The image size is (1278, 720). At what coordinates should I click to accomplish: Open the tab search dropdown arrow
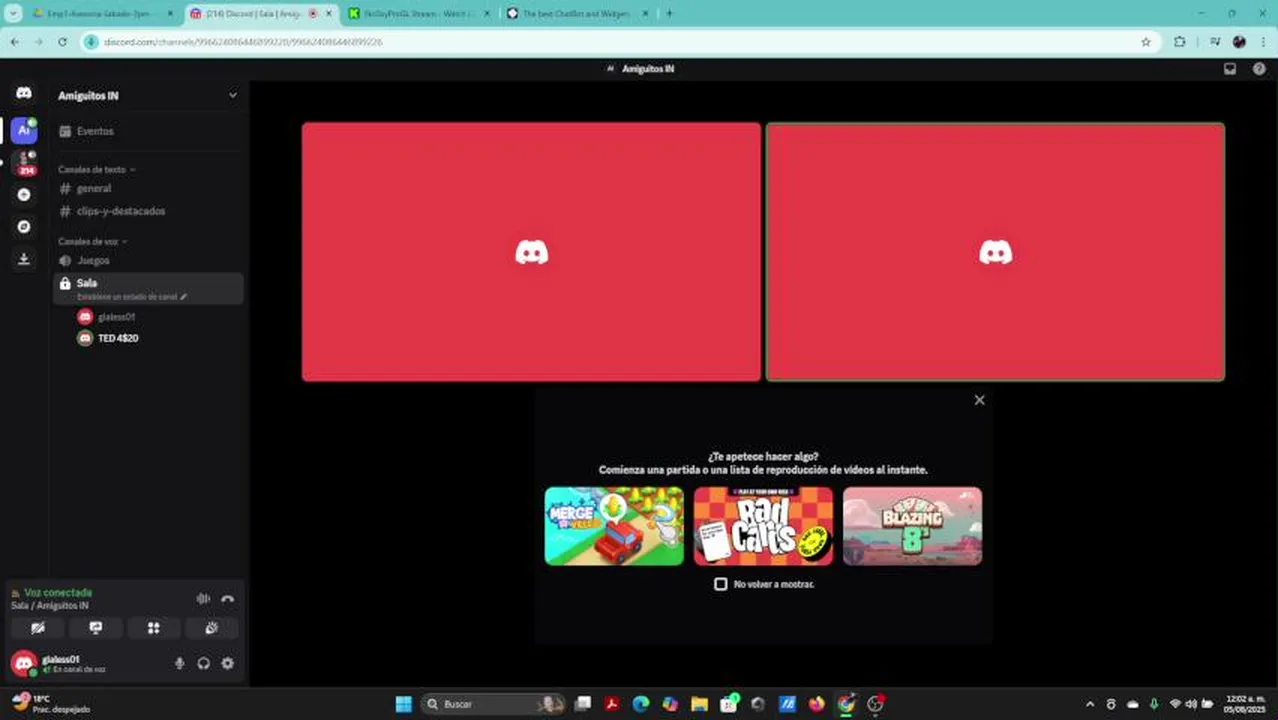coord(13,14)
